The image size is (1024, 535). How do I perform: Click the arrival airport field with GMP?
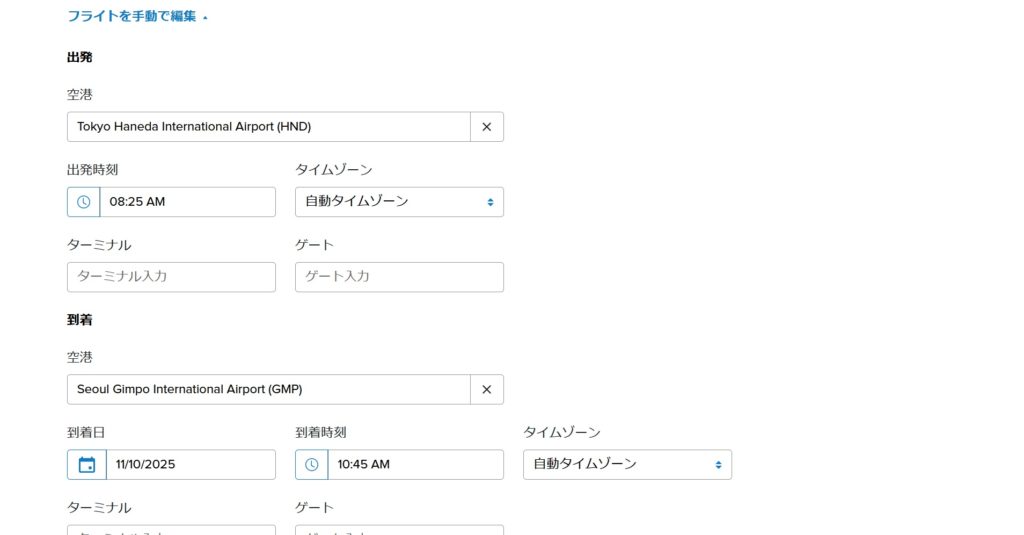(x=268, y=390)
